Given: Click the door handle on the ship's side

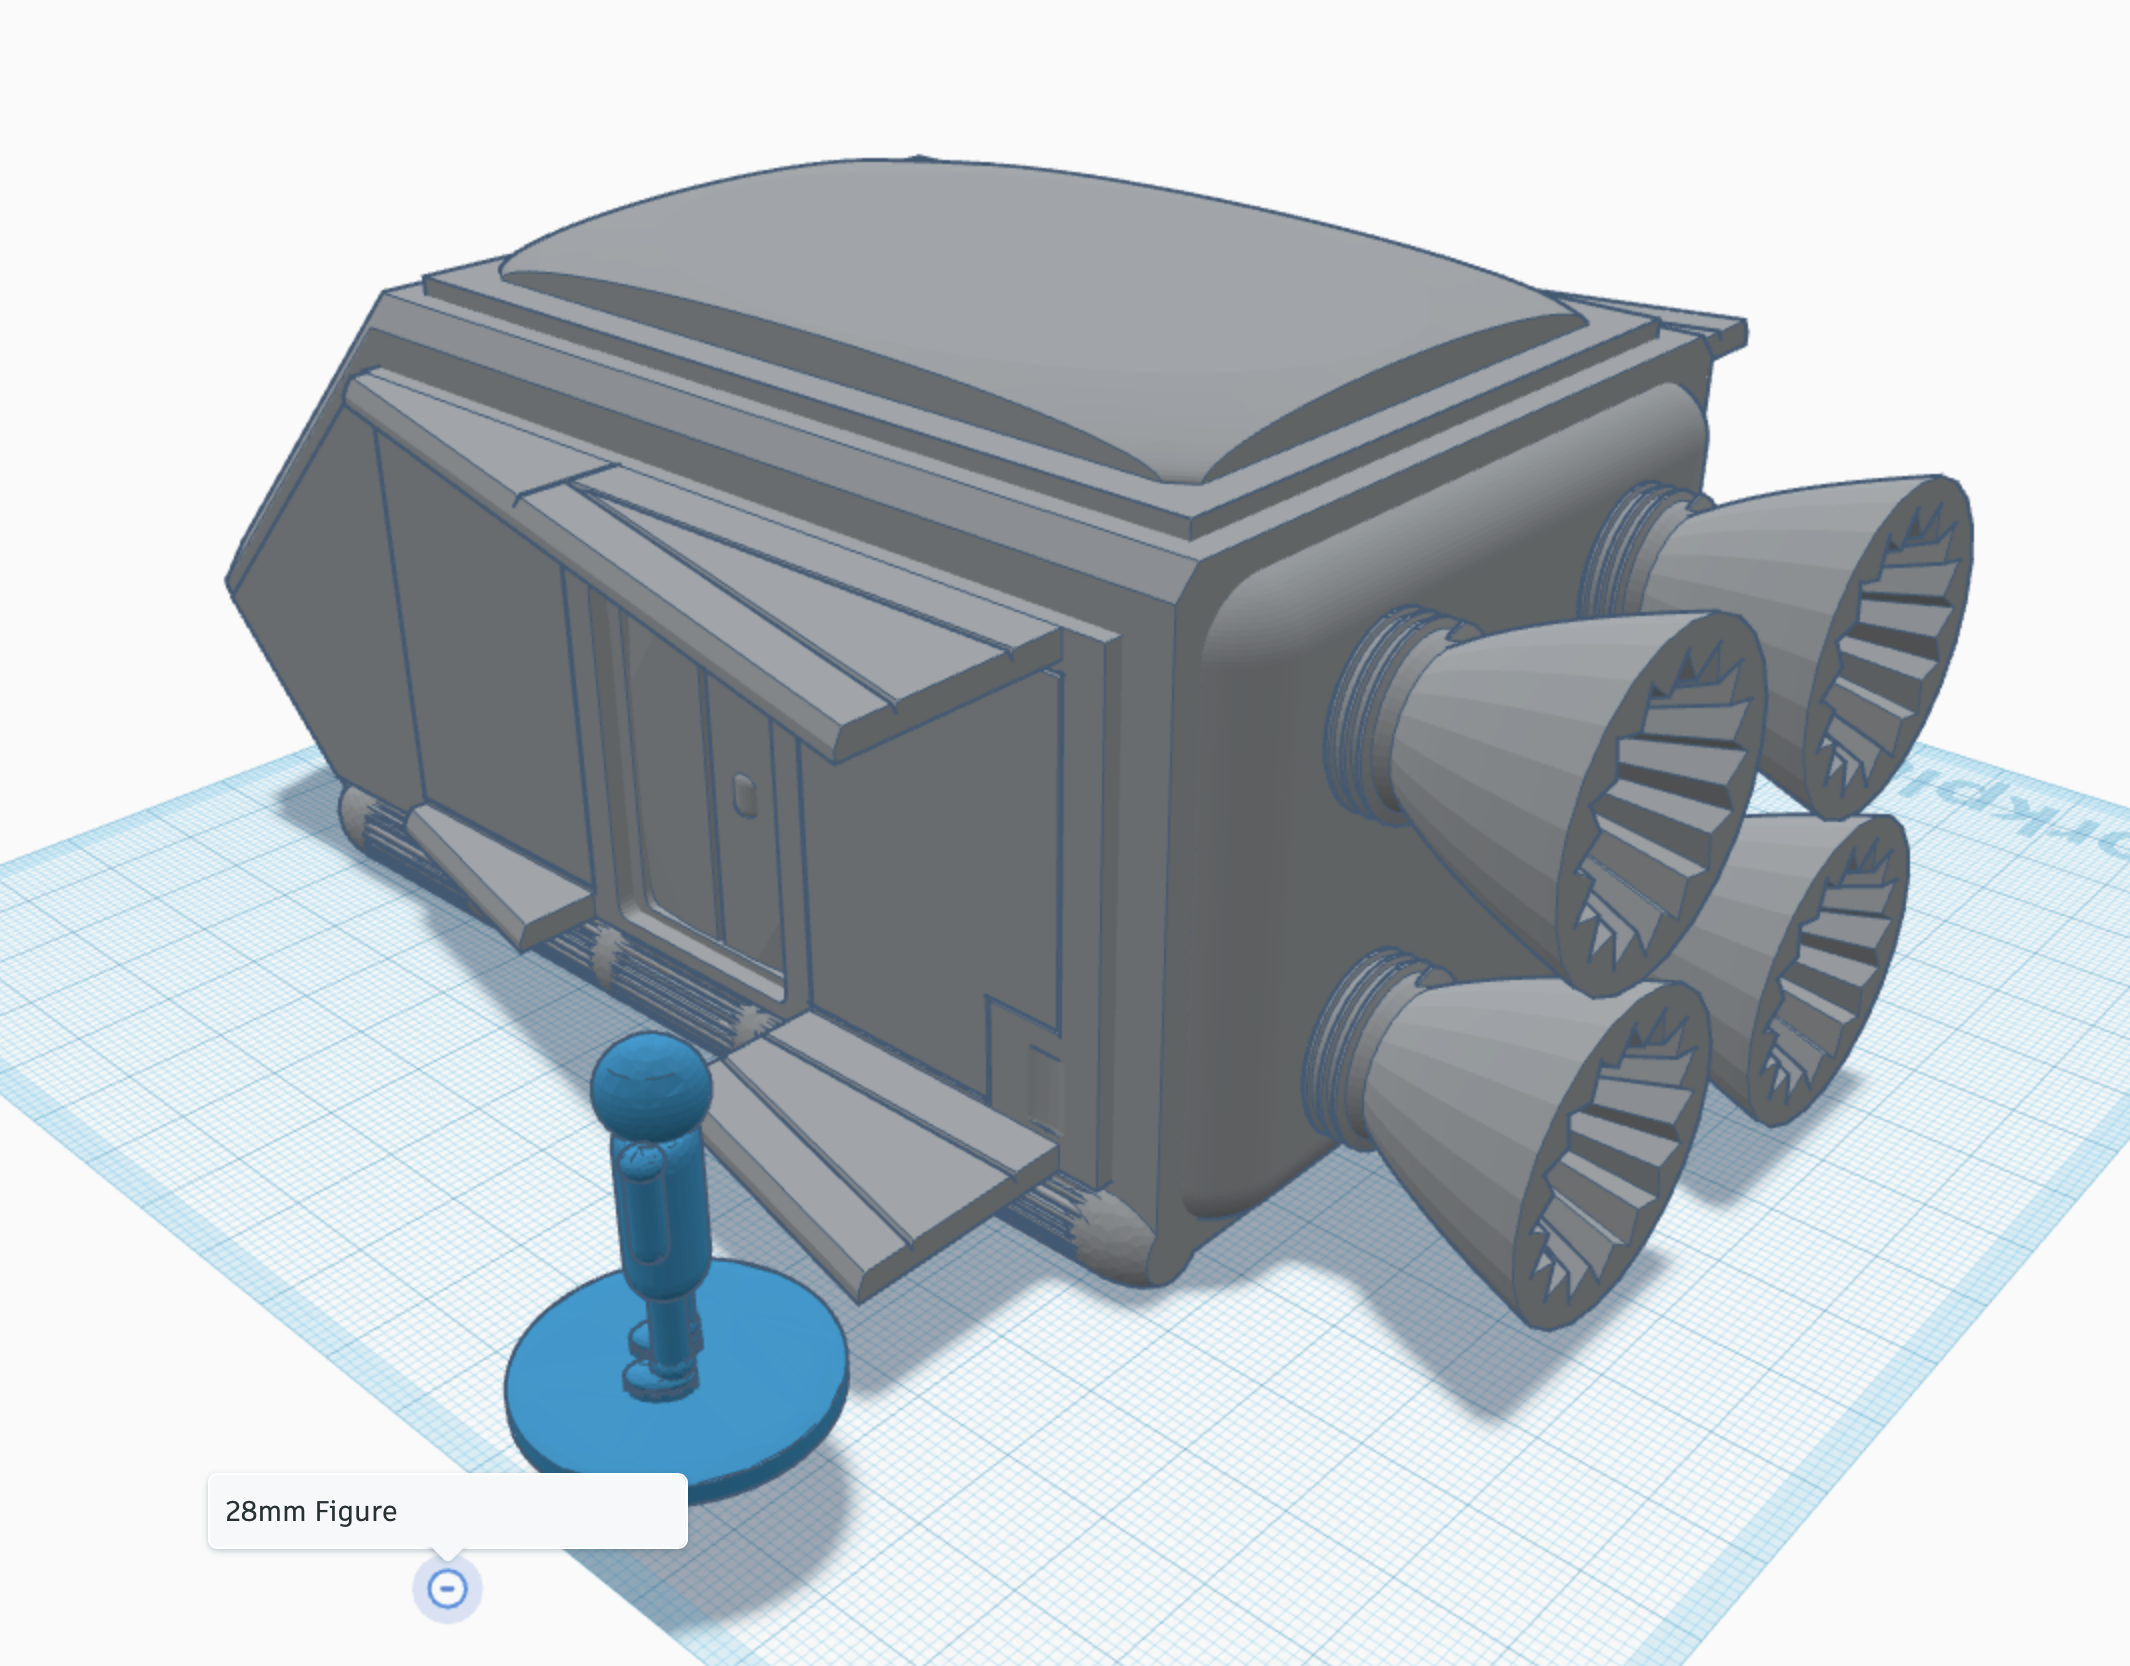Looking at the screenshot, I should click(x=745, y=795).
